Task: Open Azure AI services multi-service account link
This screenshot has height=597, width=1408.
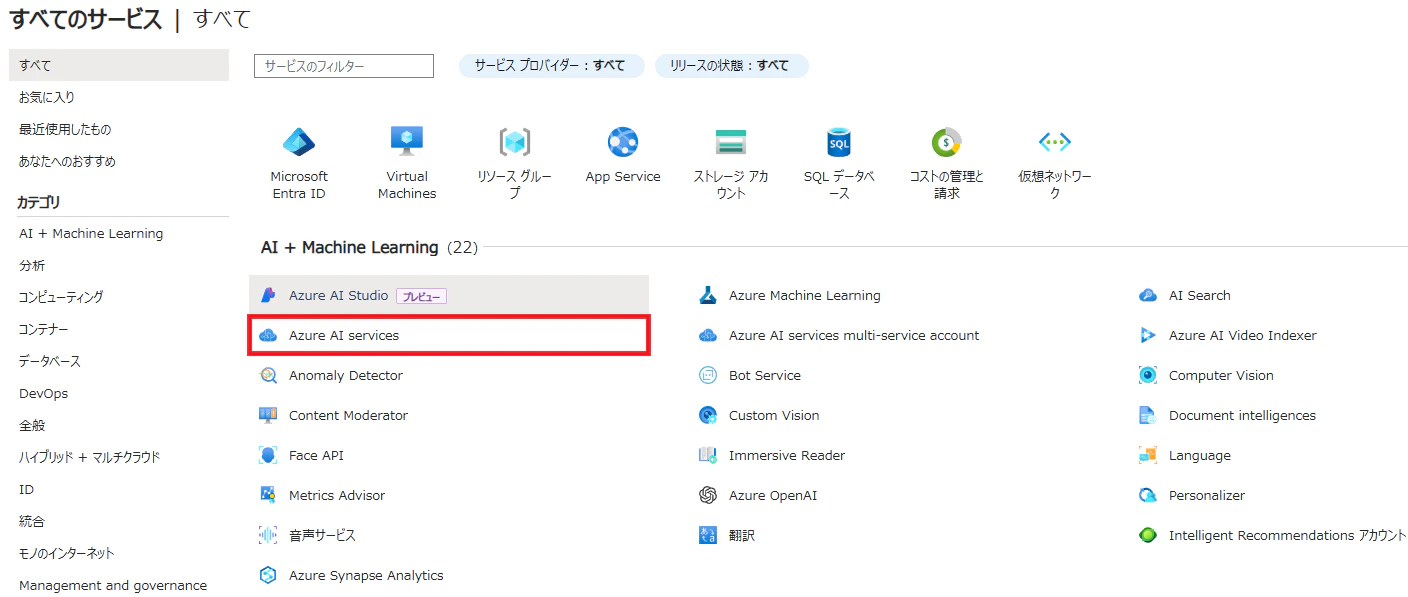Action: click(854, 335)
